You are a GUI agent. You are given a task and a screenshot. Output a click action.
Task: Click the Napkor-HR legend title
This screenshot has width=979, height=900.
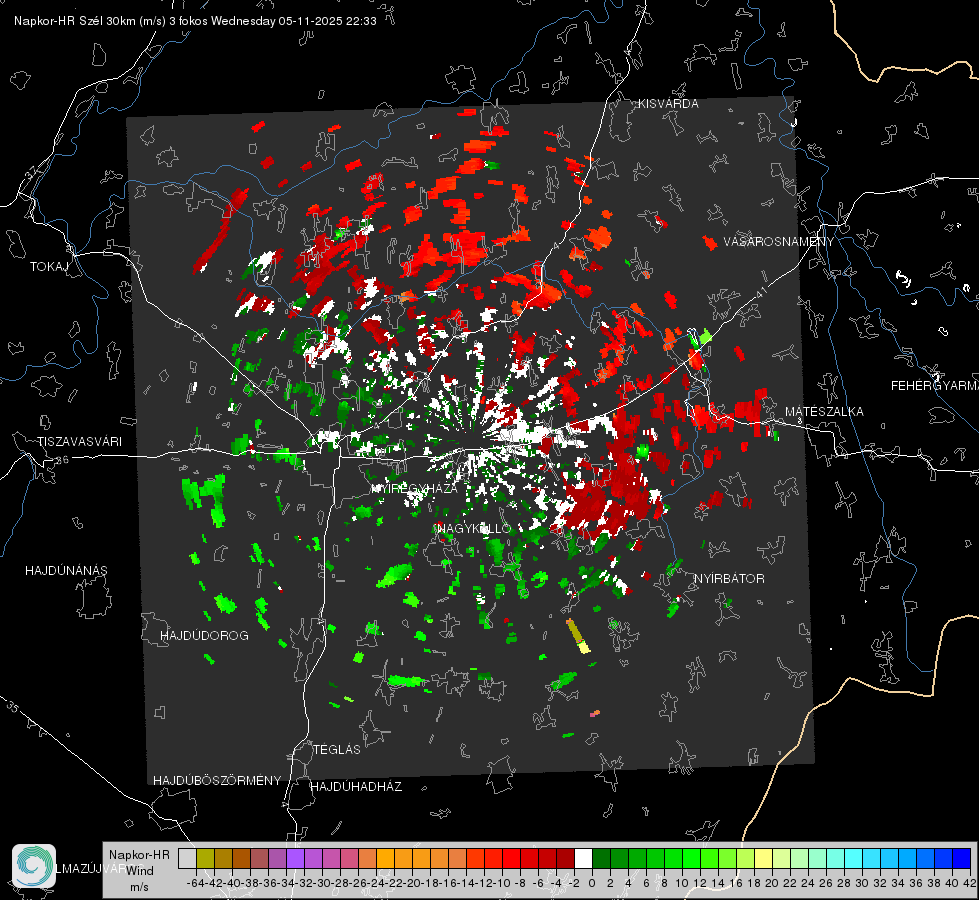(x=139, y=855)
